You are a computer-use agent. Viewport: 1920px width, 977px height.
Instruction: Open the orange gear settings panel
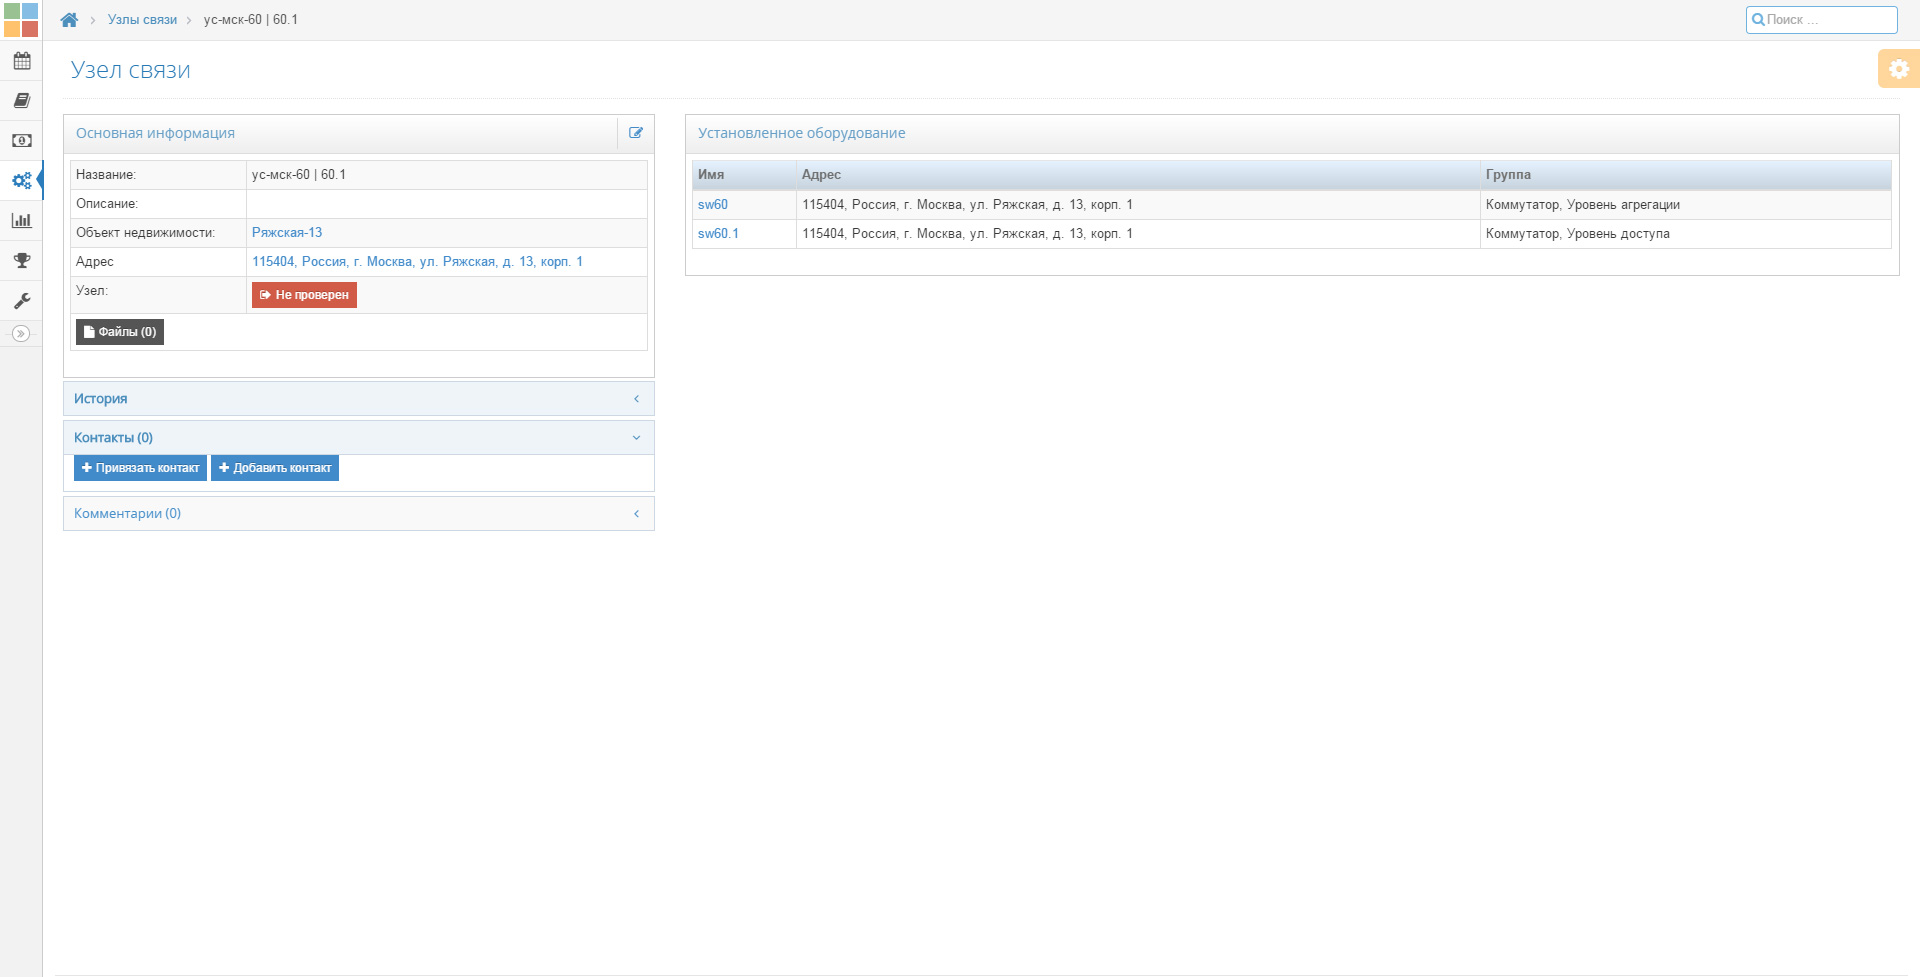[1898, 69]
